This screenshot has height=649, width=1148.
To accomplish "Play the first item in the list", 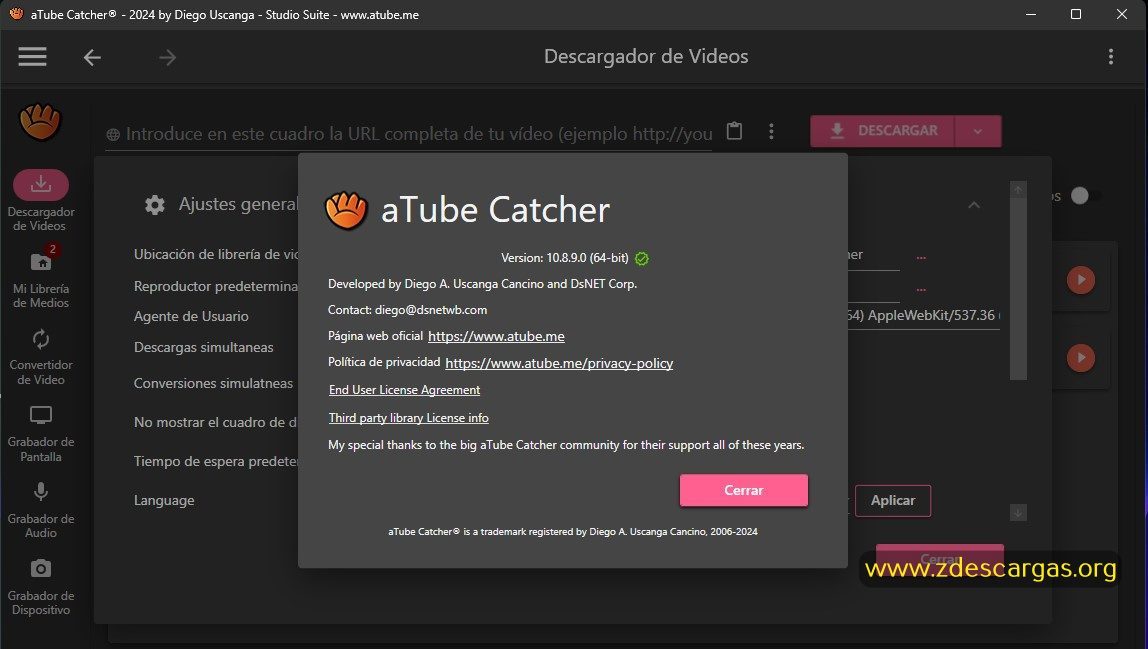I will pyautogui.click(x=1081, y=280).
